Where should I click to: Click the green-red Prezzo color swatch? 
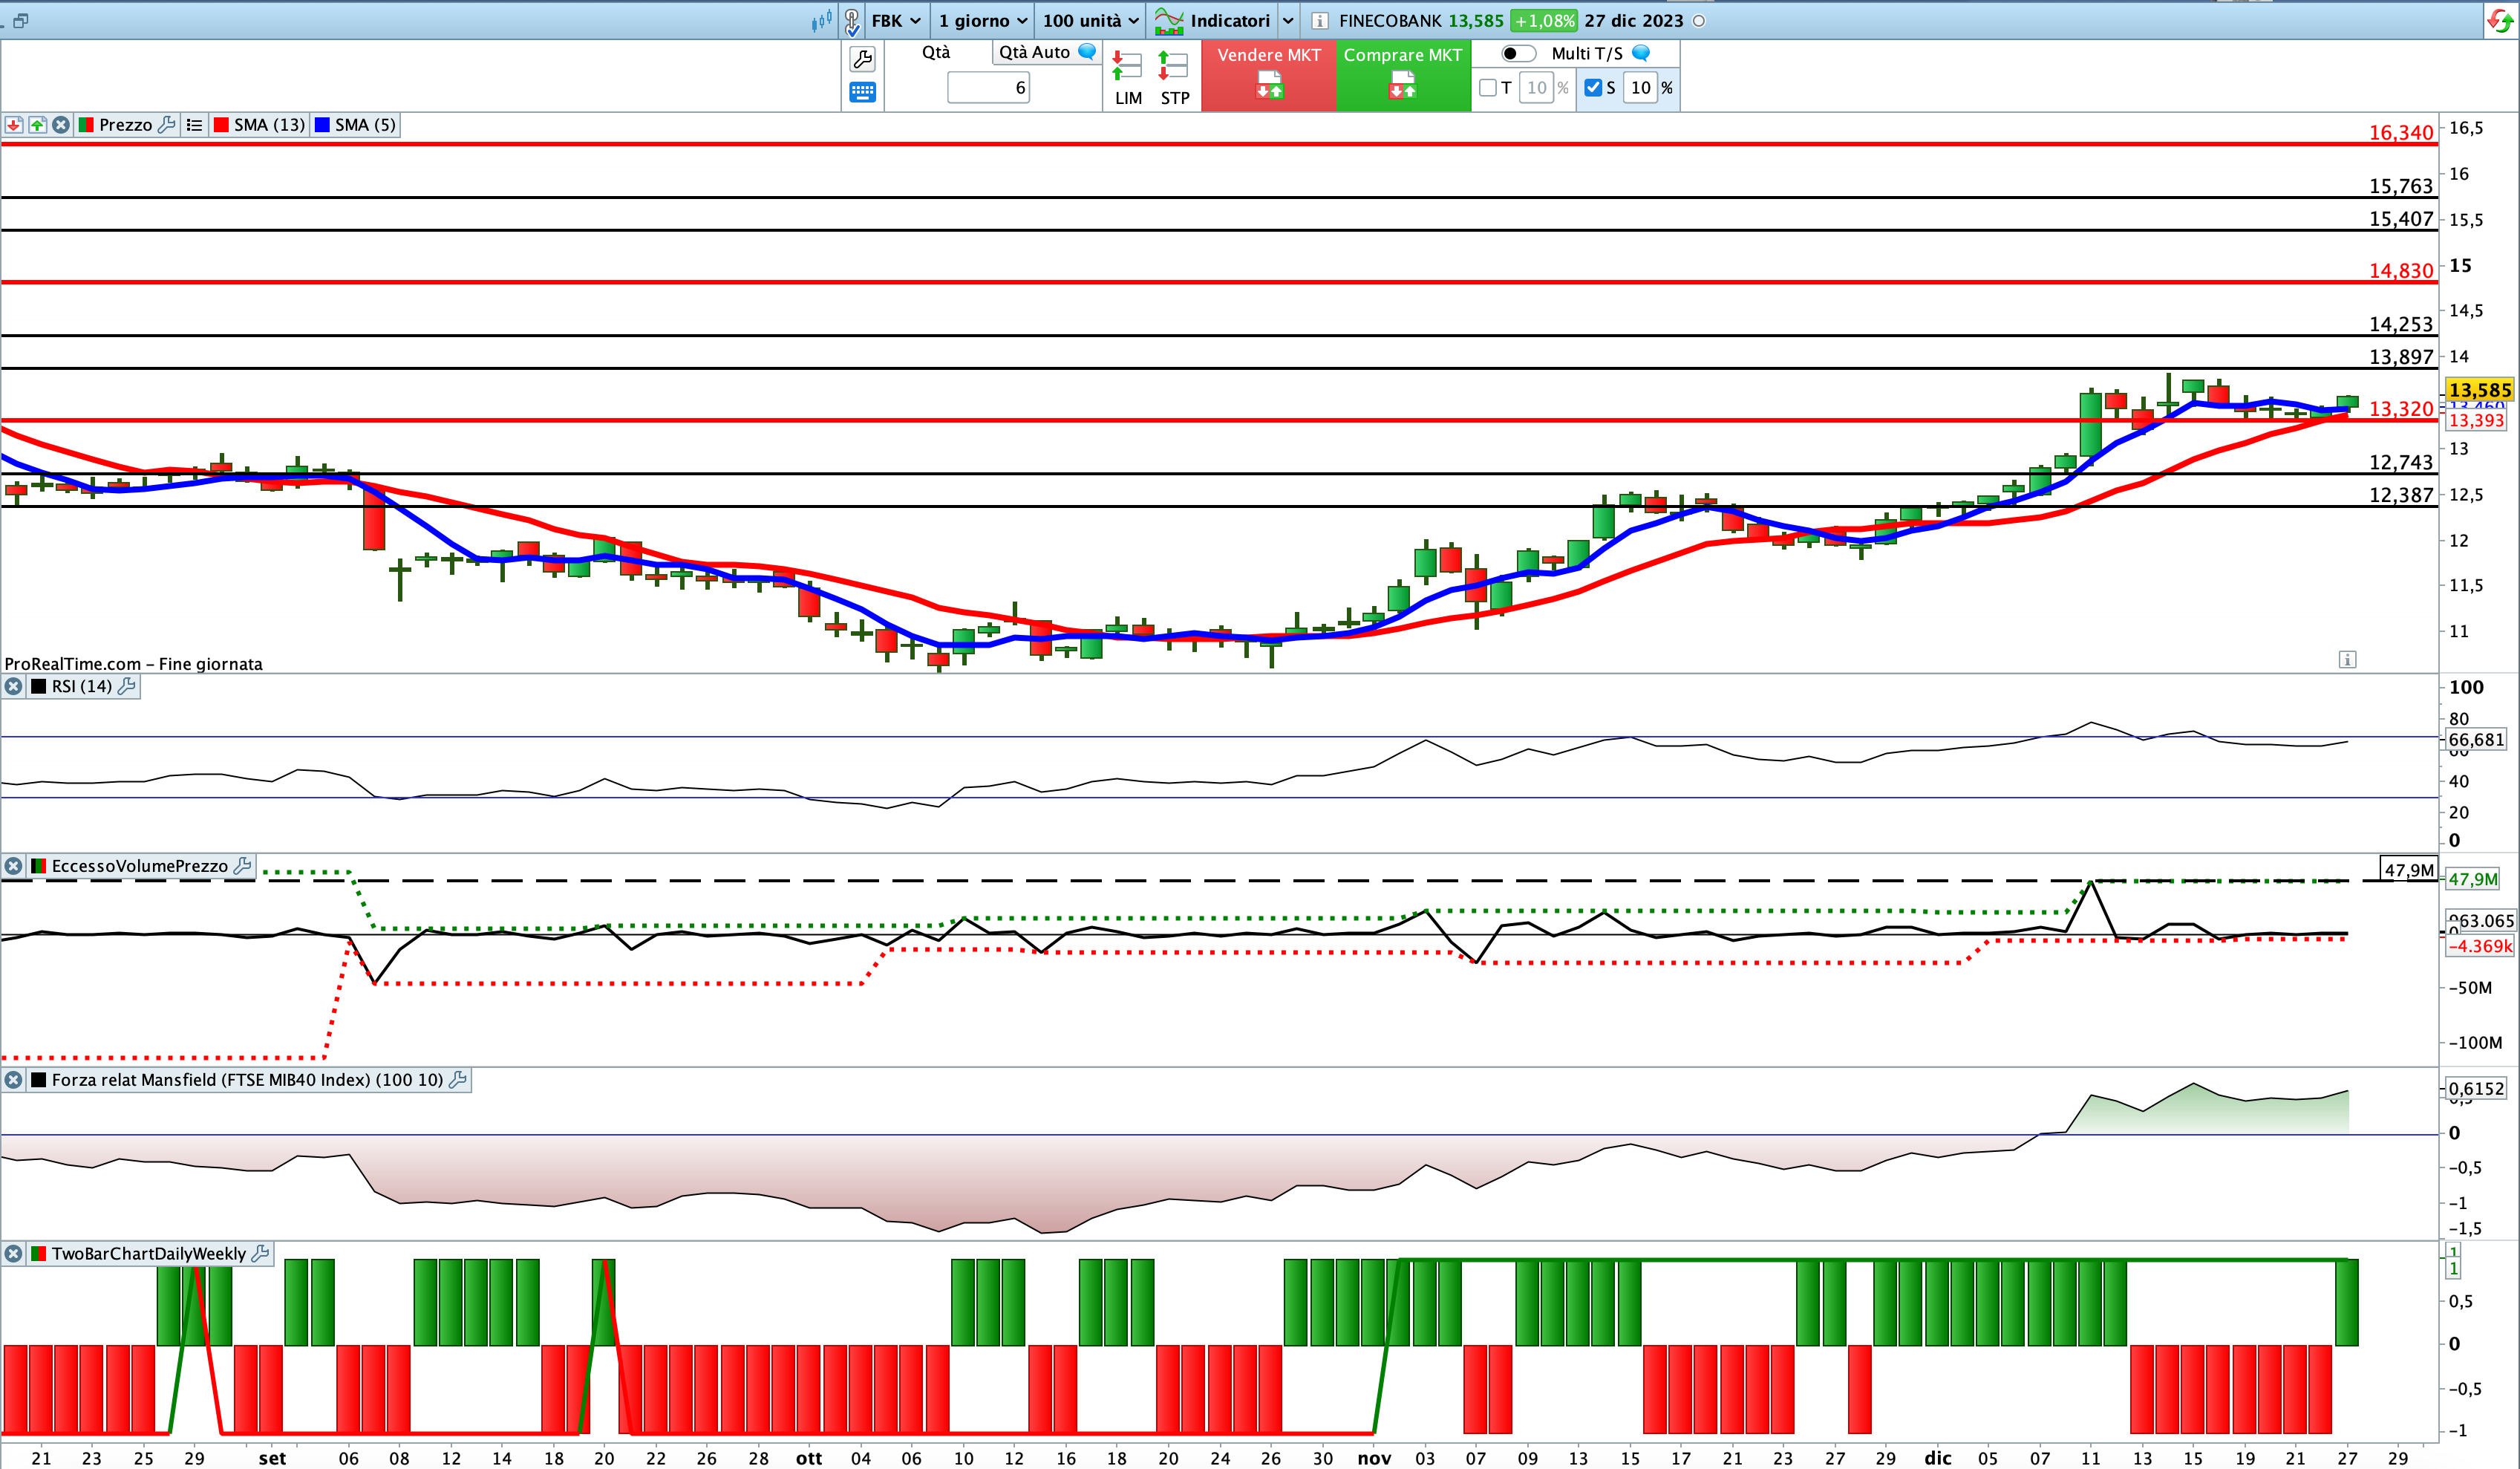tap(86, 125)
